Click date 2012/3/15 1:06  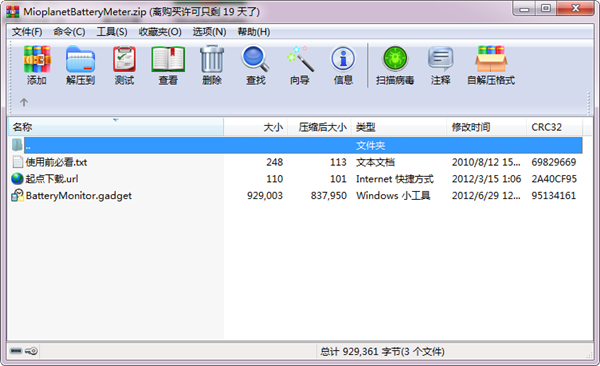[x=486, y=179]
